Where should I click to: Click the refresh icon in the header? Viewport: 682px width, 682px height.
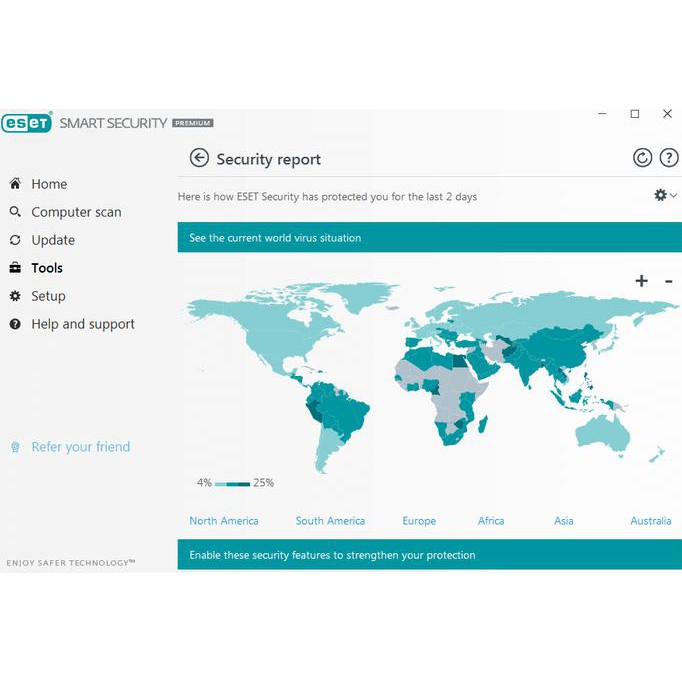coord(642,158)
